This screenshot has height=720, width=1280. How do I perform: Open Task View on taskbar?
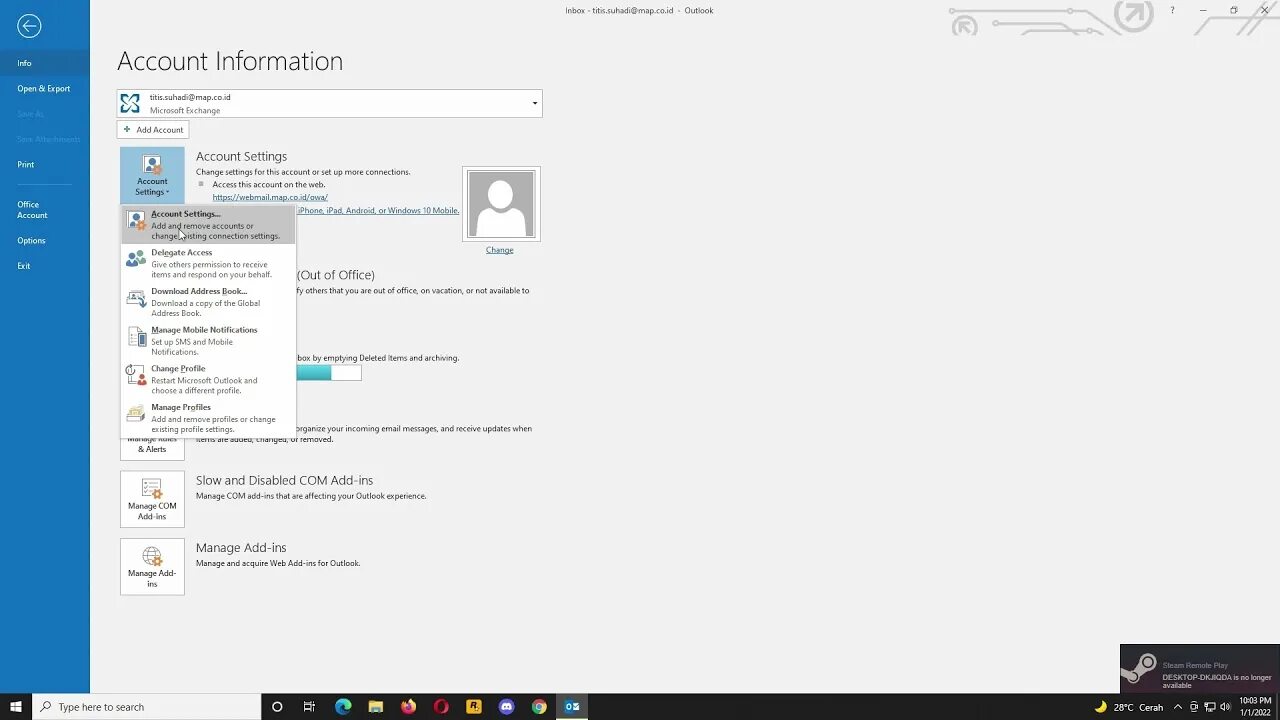pyautogui.click(x=309, y=707)
